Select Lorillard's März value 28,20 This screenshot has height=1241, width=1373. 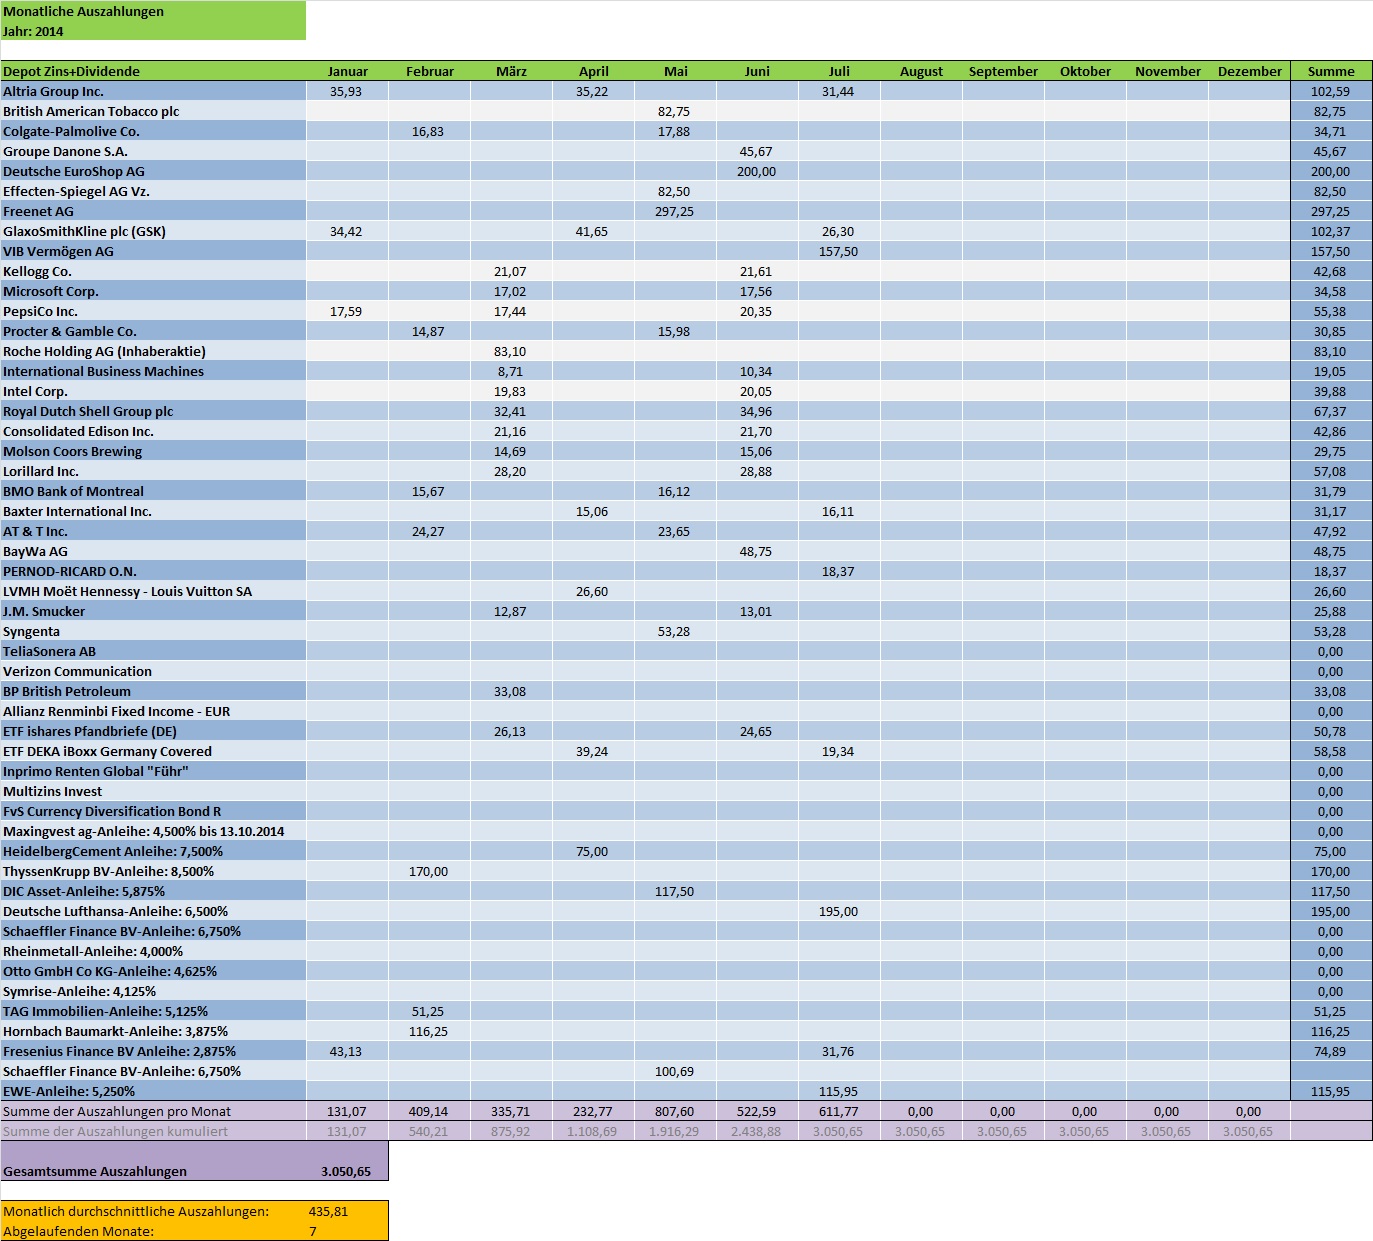pos(511,471)
